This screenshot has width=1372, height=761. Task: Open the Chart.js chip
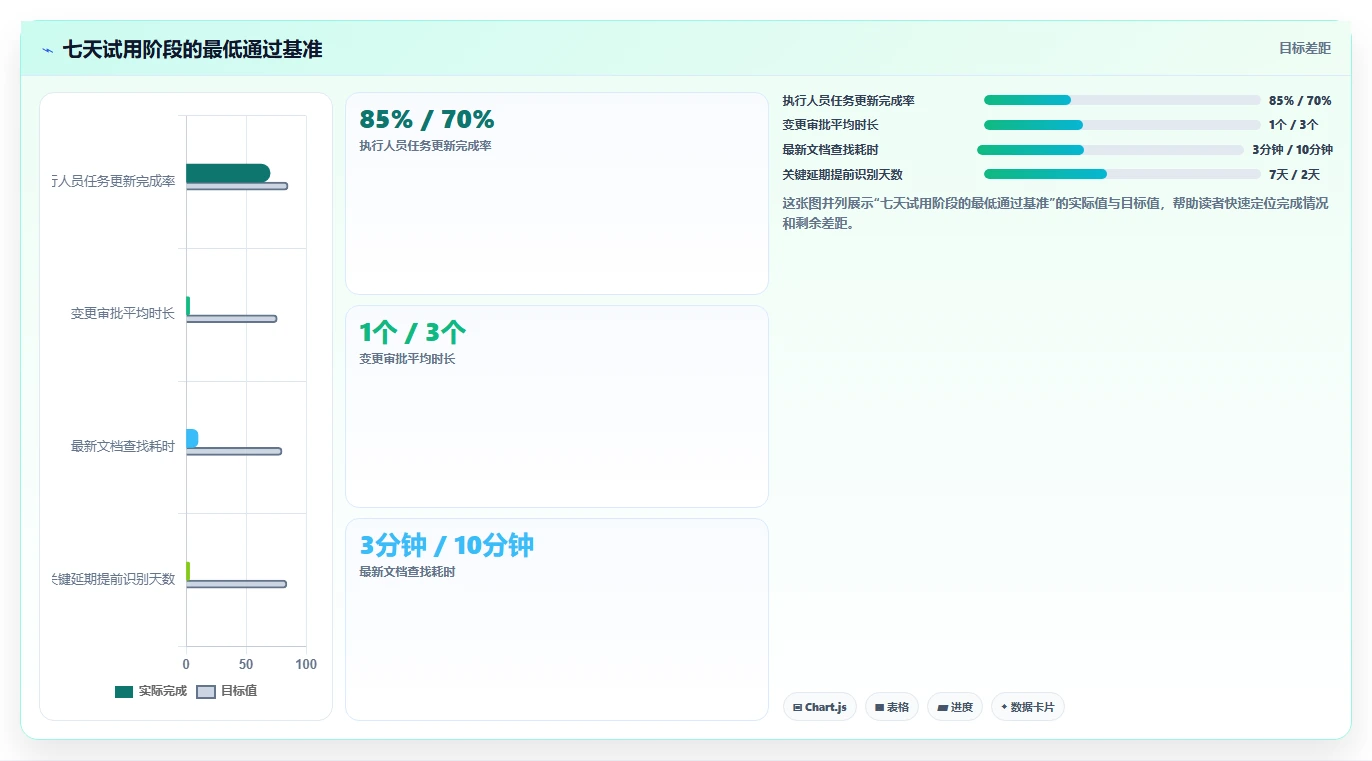[820, 707]
